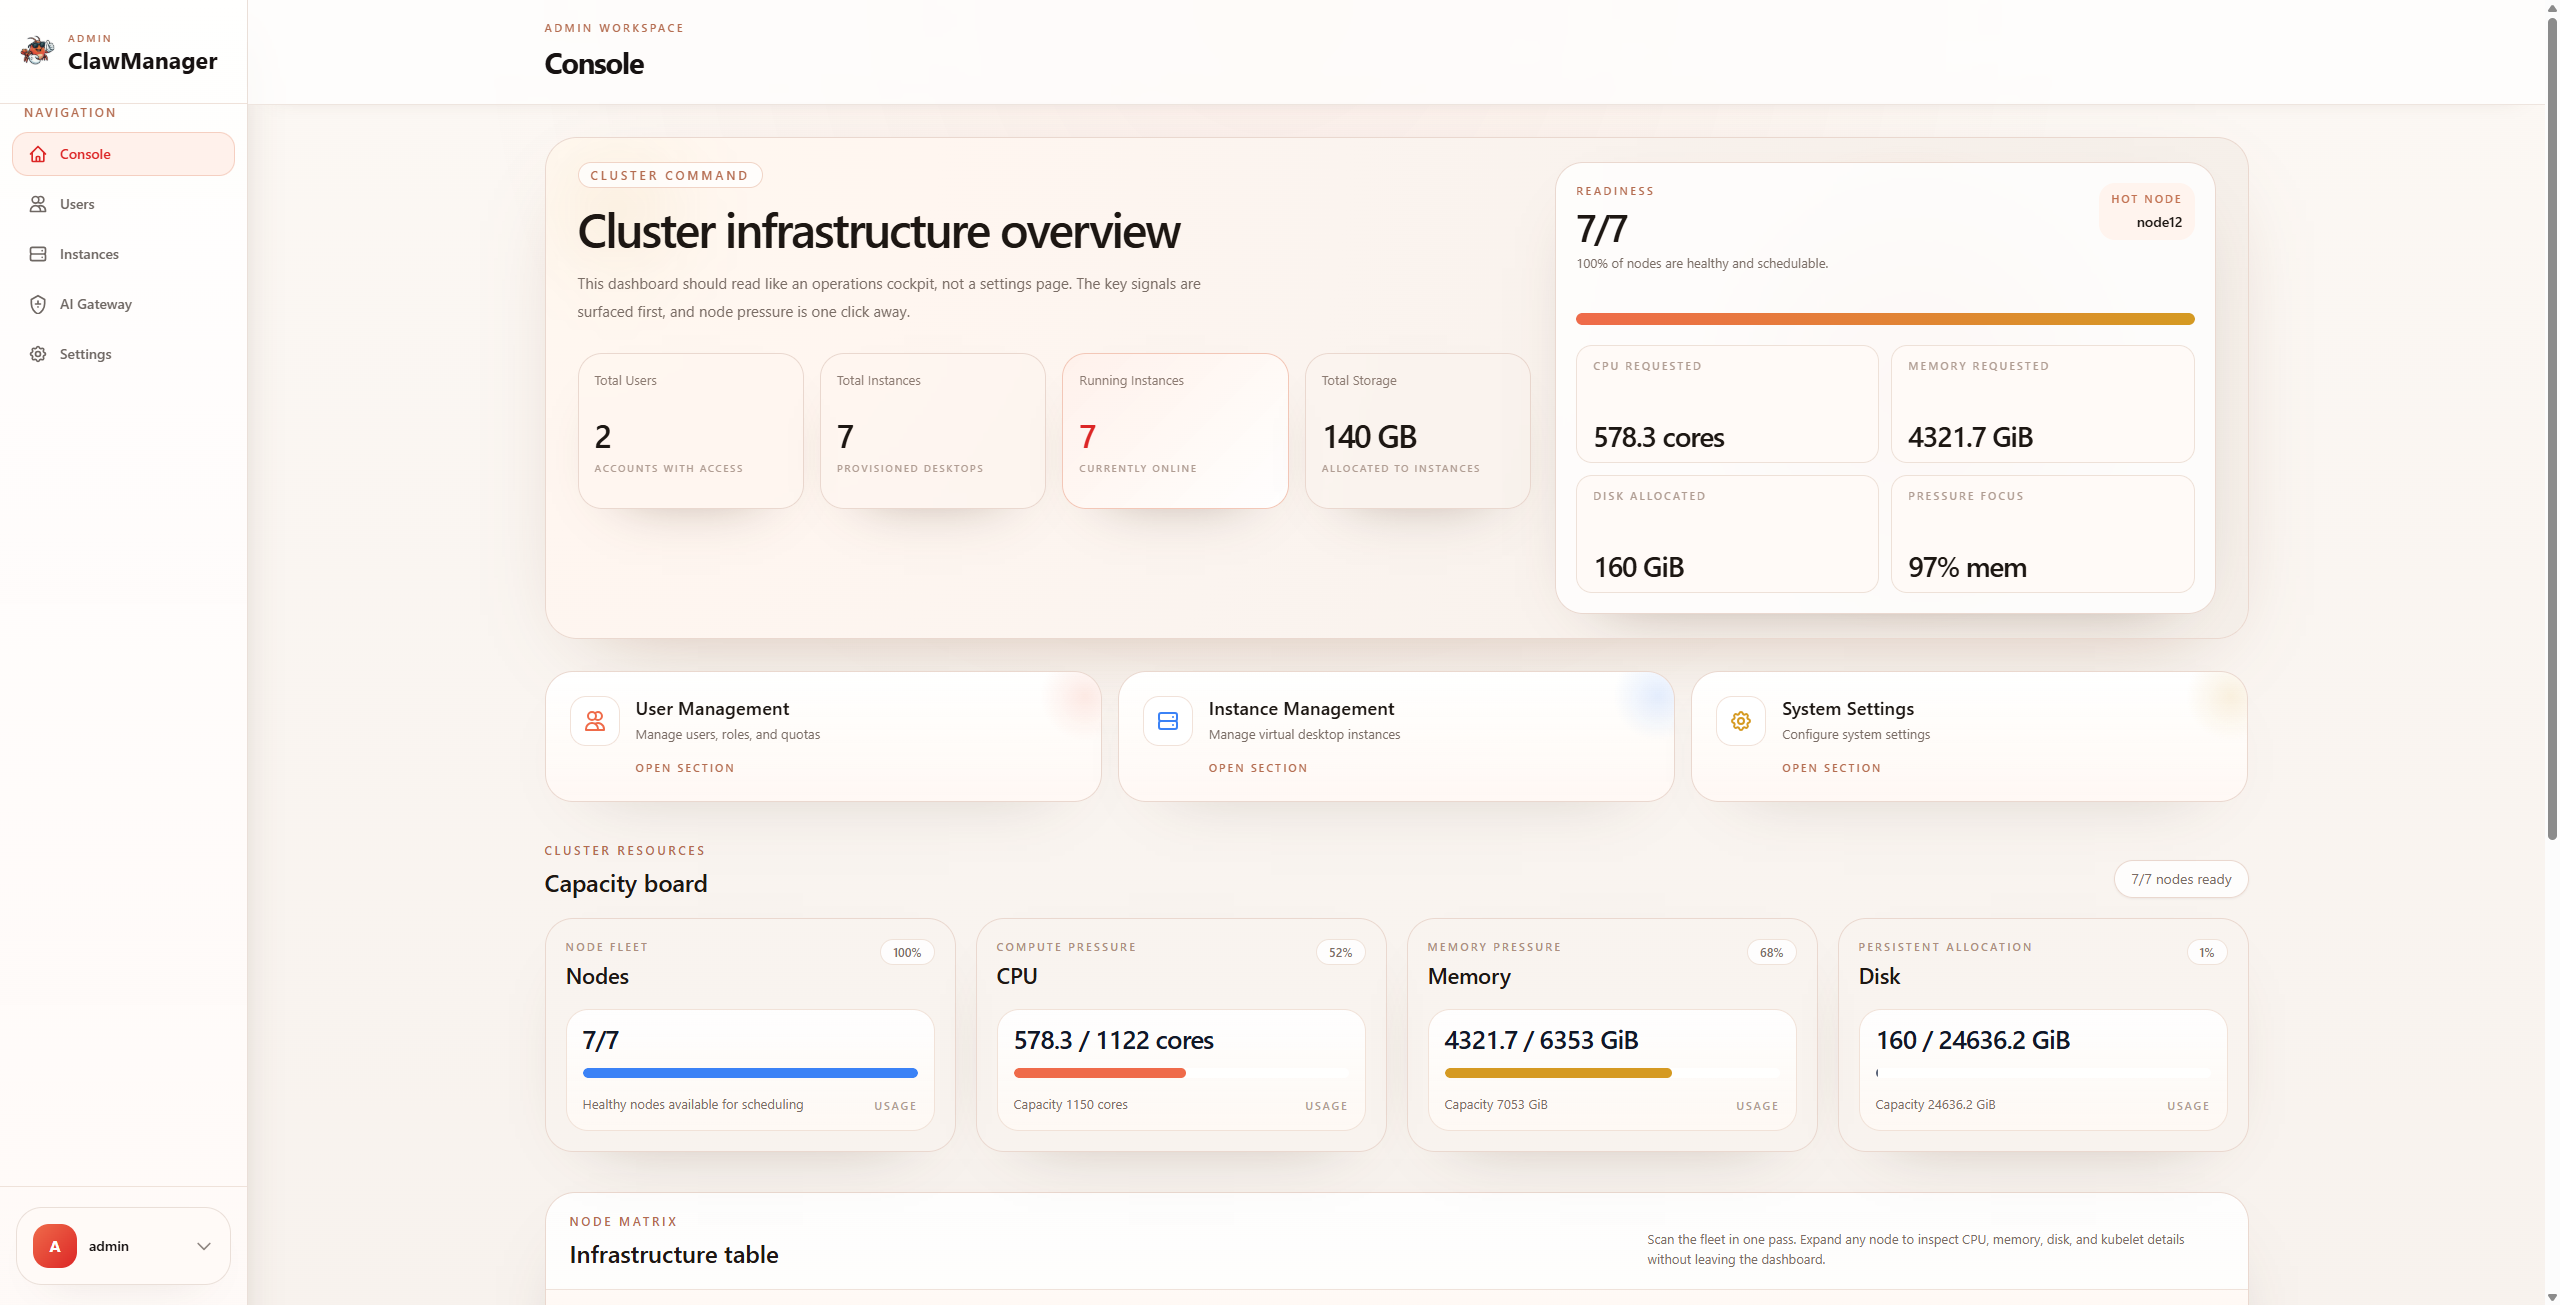Click the scrollbar down arrow
The height and width of the screenshot is (1305, 2560).
pyautogui.click(x=2552, y=1297)
